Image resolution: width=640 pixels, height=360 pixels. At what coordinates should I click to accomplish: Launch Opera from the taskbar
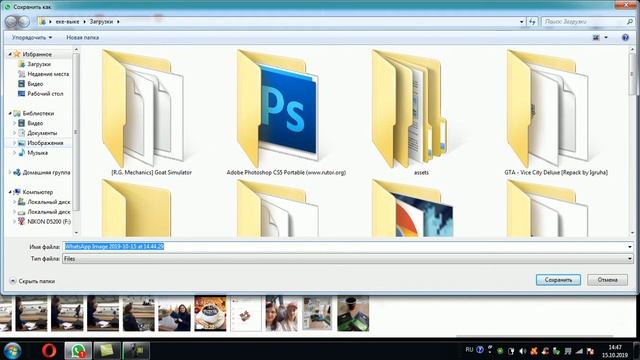pyautogui.click(x=49, y=351)
